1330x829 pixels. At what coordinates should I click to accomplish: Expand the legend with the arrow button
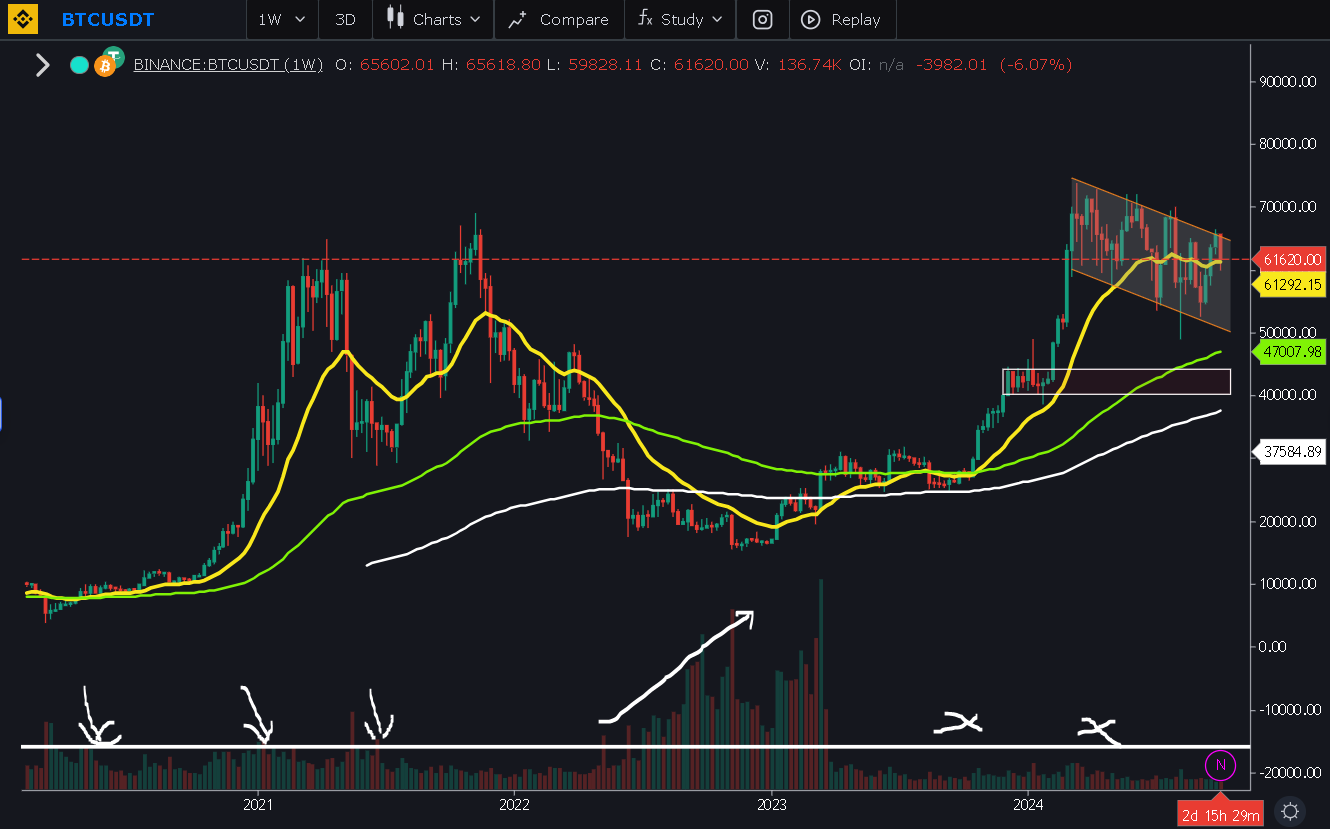pos(42,64)
